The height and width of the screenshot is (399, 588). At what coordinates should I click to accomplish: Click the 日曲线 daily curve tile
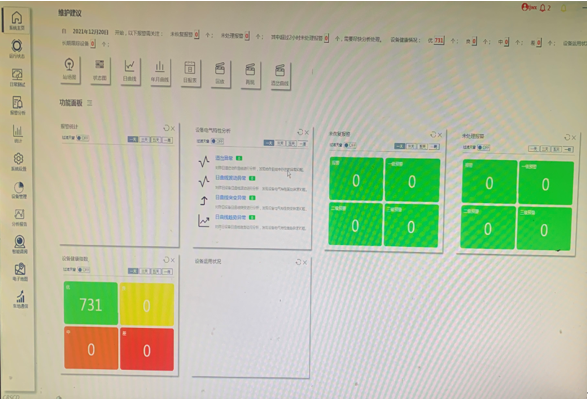click(130, 71)
